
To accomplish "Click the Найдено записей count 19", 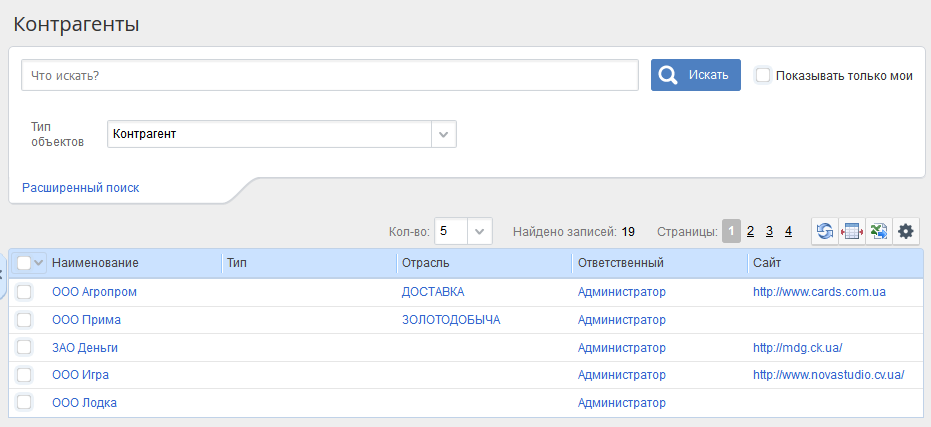I will (x=628, y=232).
